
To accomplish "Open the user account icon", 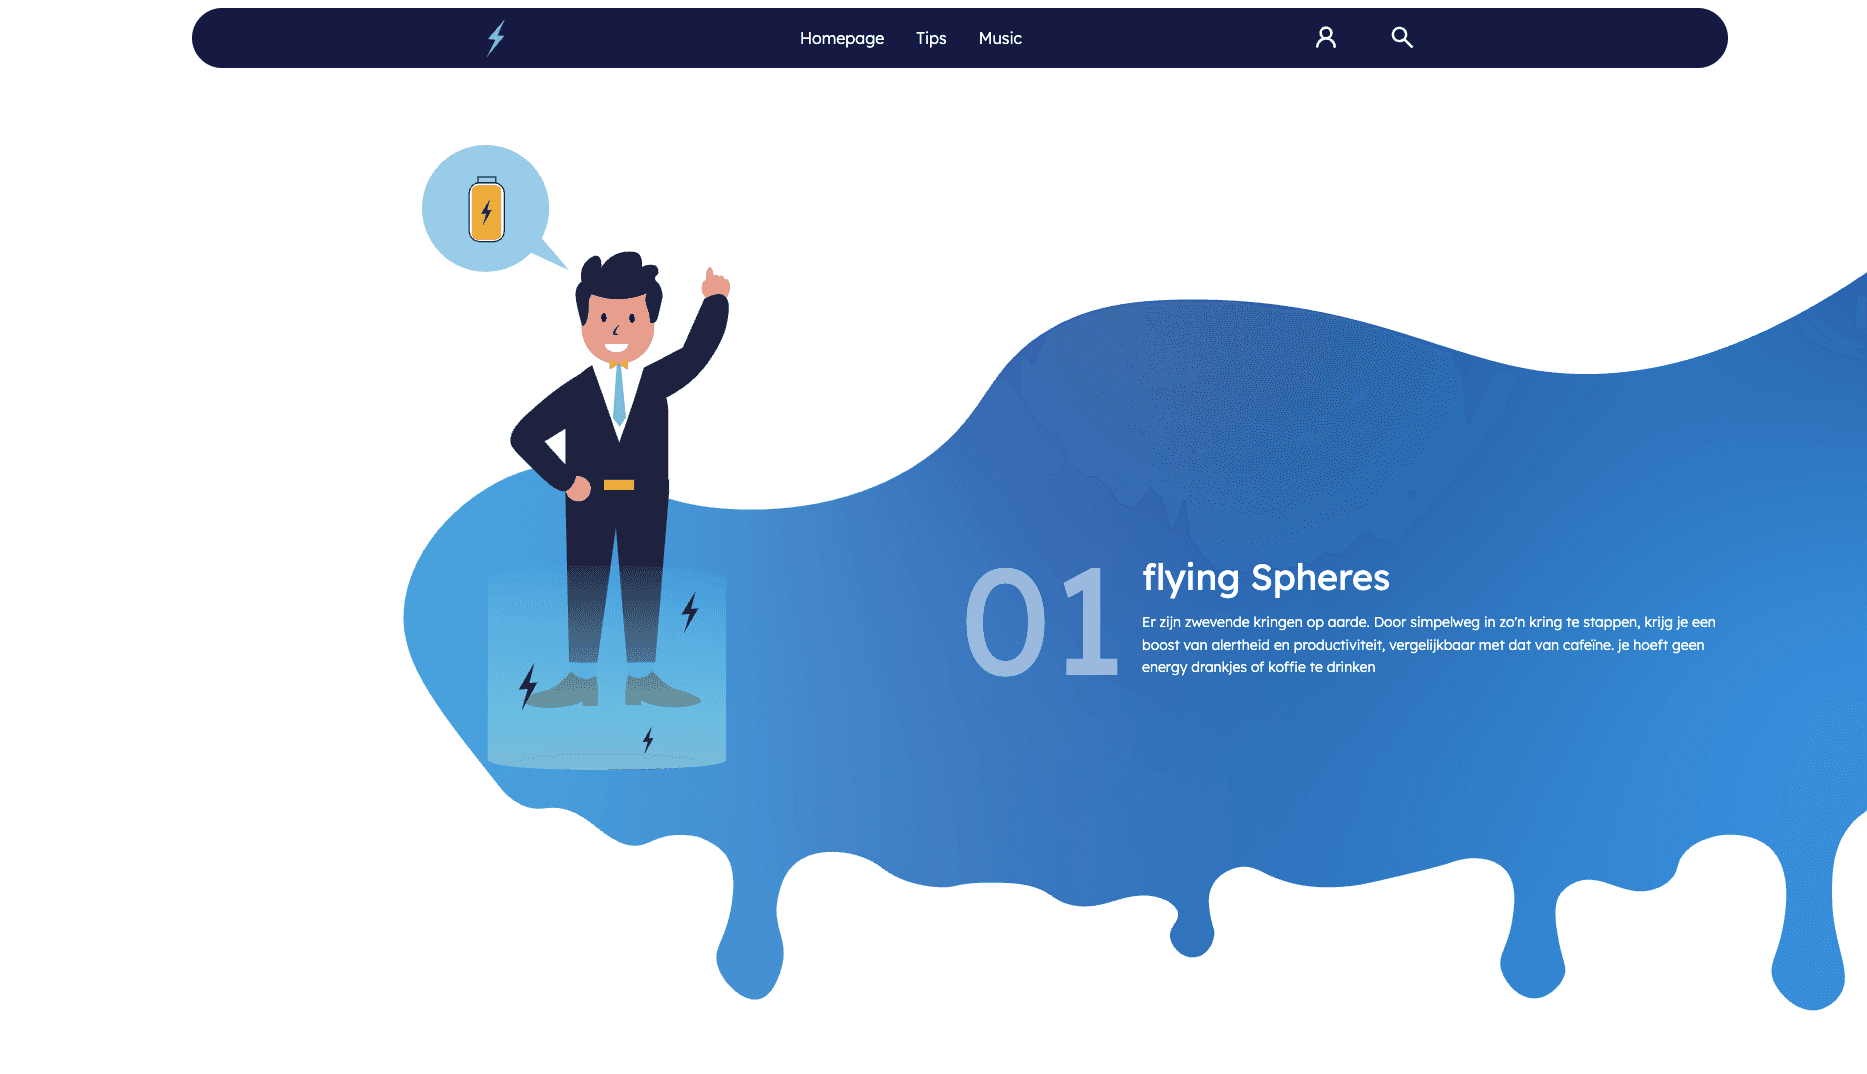I will click(x=1326, y=38).
